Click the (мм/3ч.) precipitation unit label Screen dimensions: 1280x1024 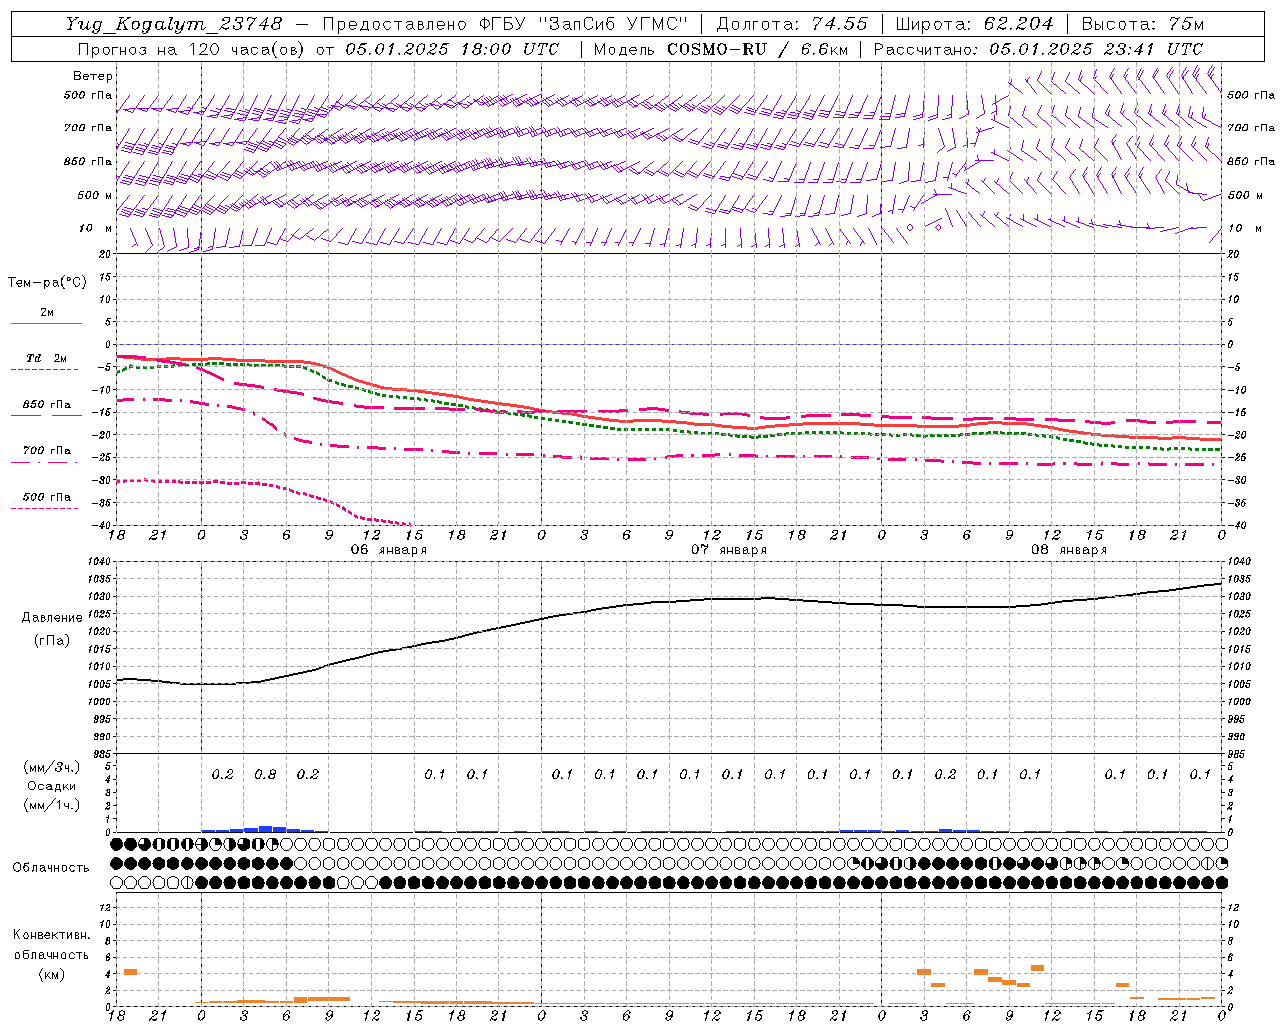tap(52, 767)
